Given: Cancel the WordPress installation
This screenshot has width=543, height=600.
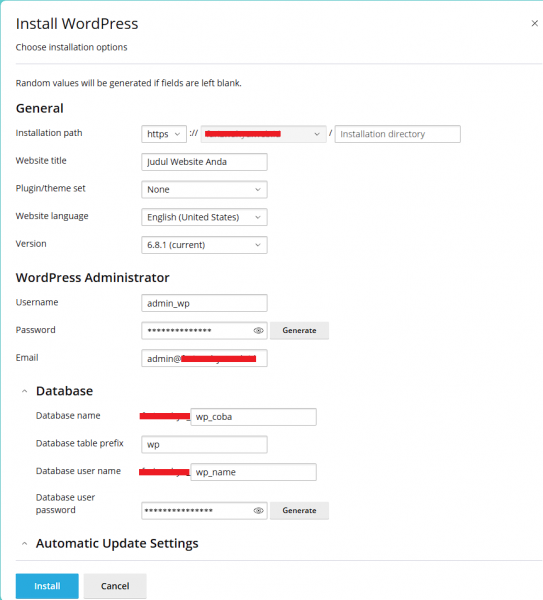Looking at the screenshot, I should [x=115, y=586].
